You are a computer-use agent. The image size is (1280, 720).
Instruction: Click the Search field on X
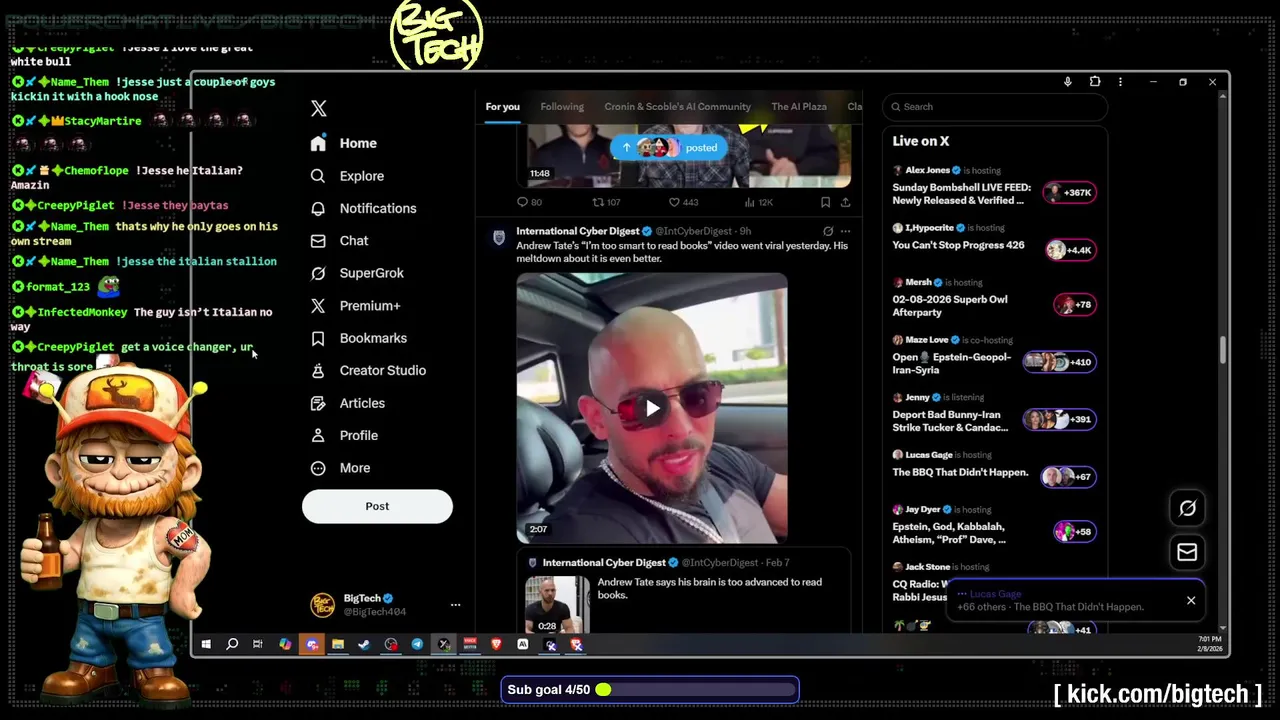995,107
